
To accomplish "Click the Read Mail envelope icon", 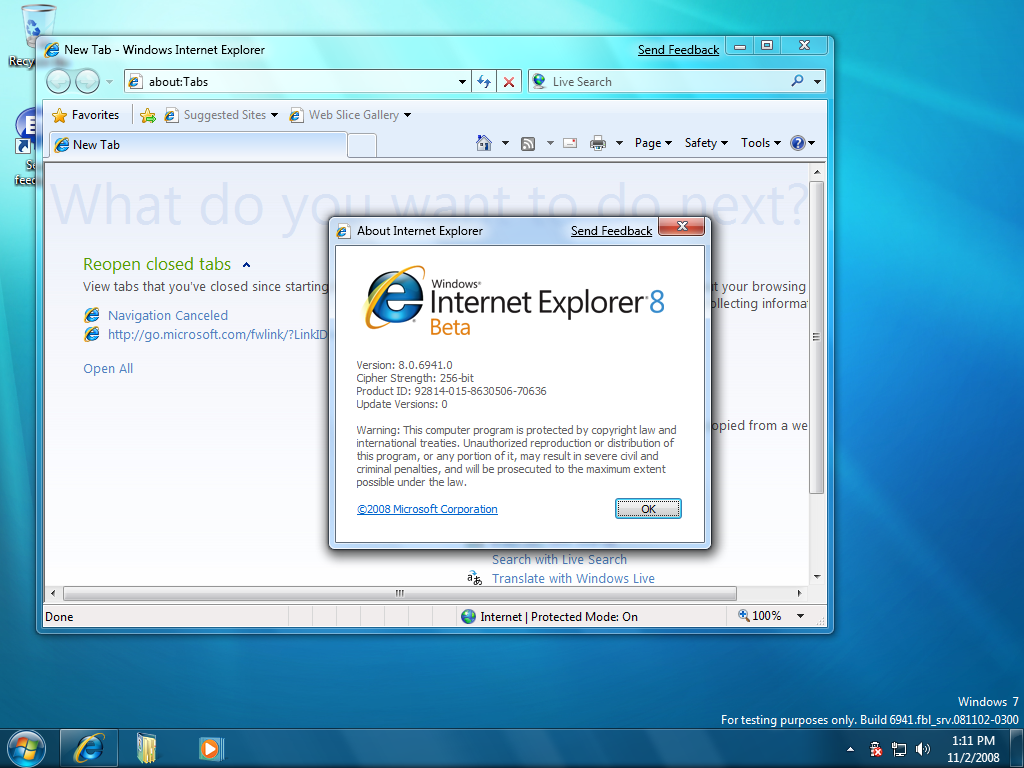I will point(570,143).
